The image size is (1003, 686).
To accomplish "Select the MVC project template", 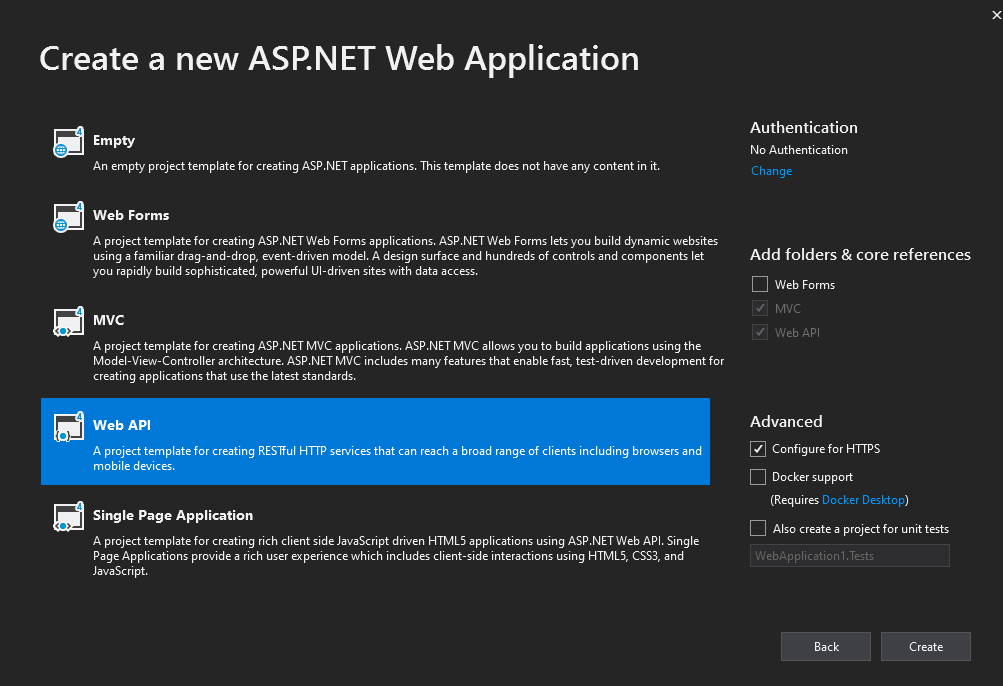I will (300, 335).
